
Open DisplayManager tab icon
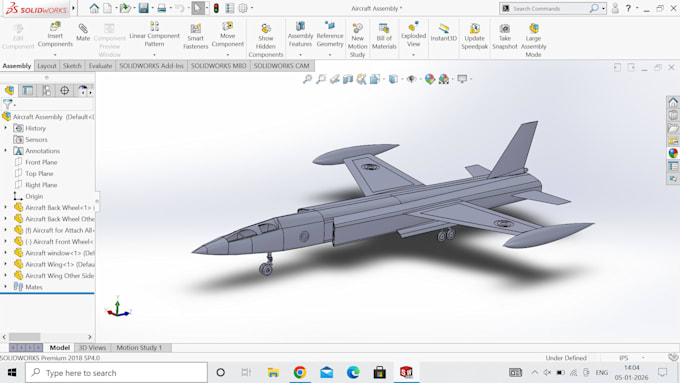click(82, 90)
